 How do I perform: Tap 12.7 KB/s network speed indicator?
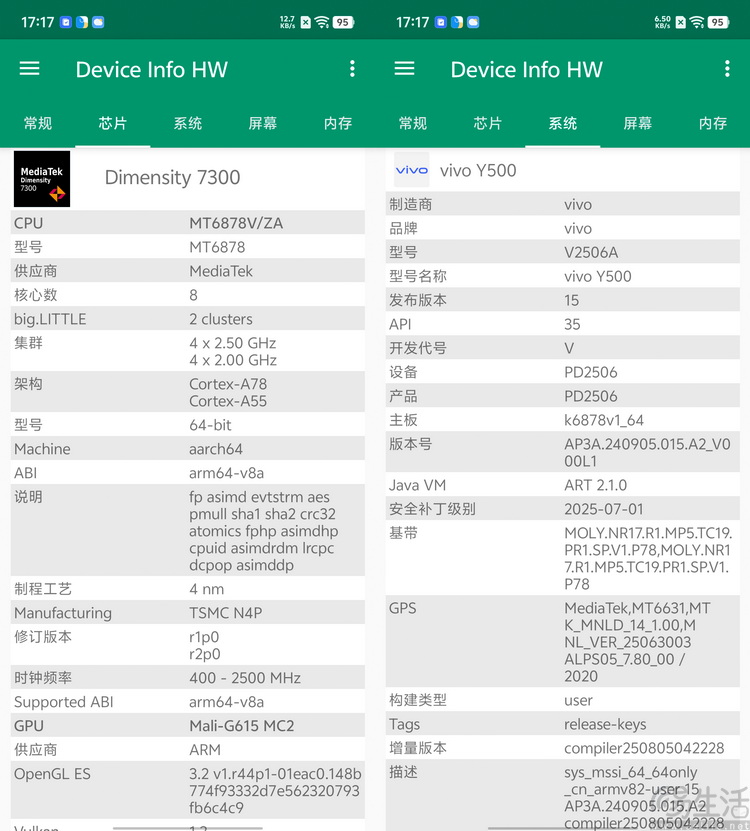tap(287, 22)
